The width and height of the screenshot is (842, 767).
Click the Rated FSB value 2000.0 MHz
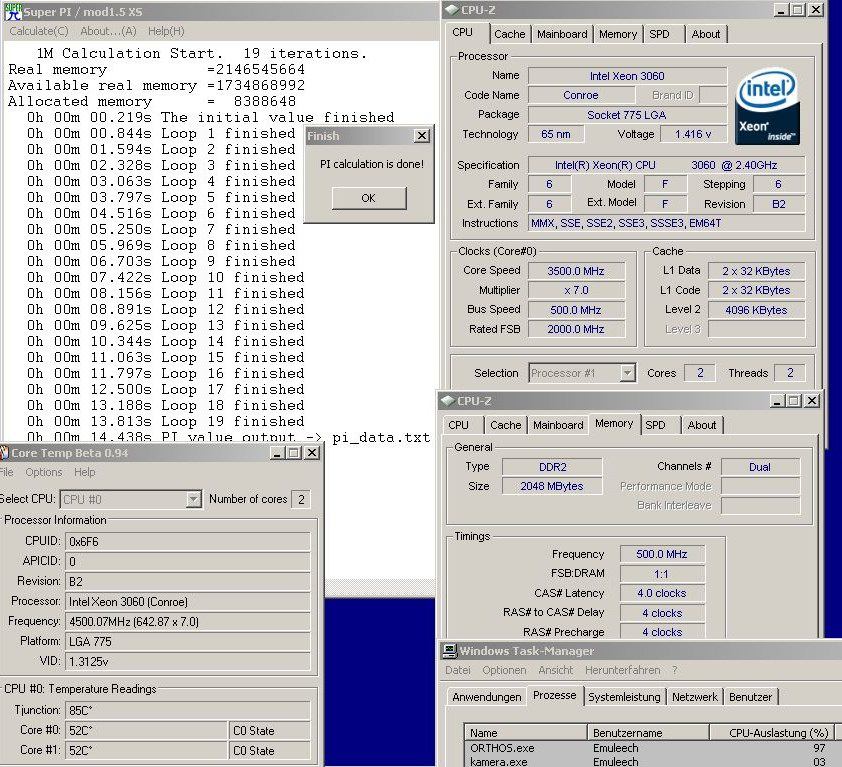point(576,329)
